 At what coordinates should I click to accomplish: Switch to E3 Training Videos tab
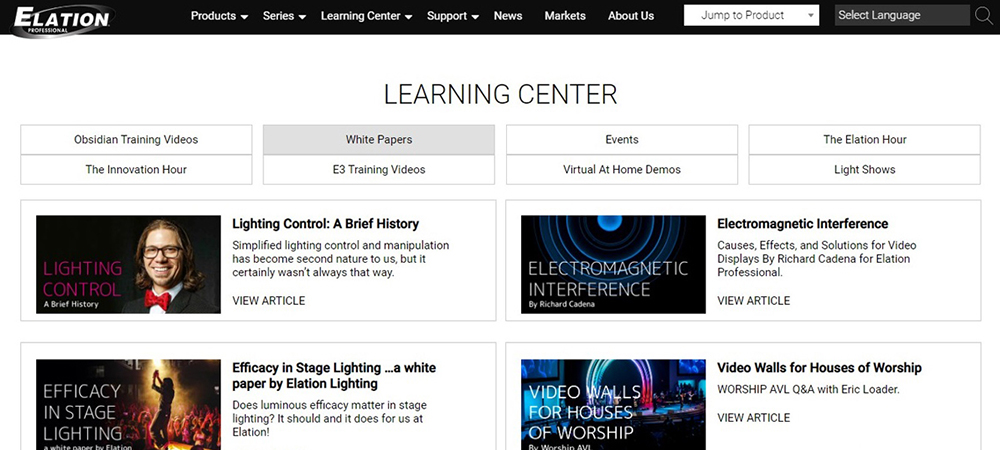point(379,170)
